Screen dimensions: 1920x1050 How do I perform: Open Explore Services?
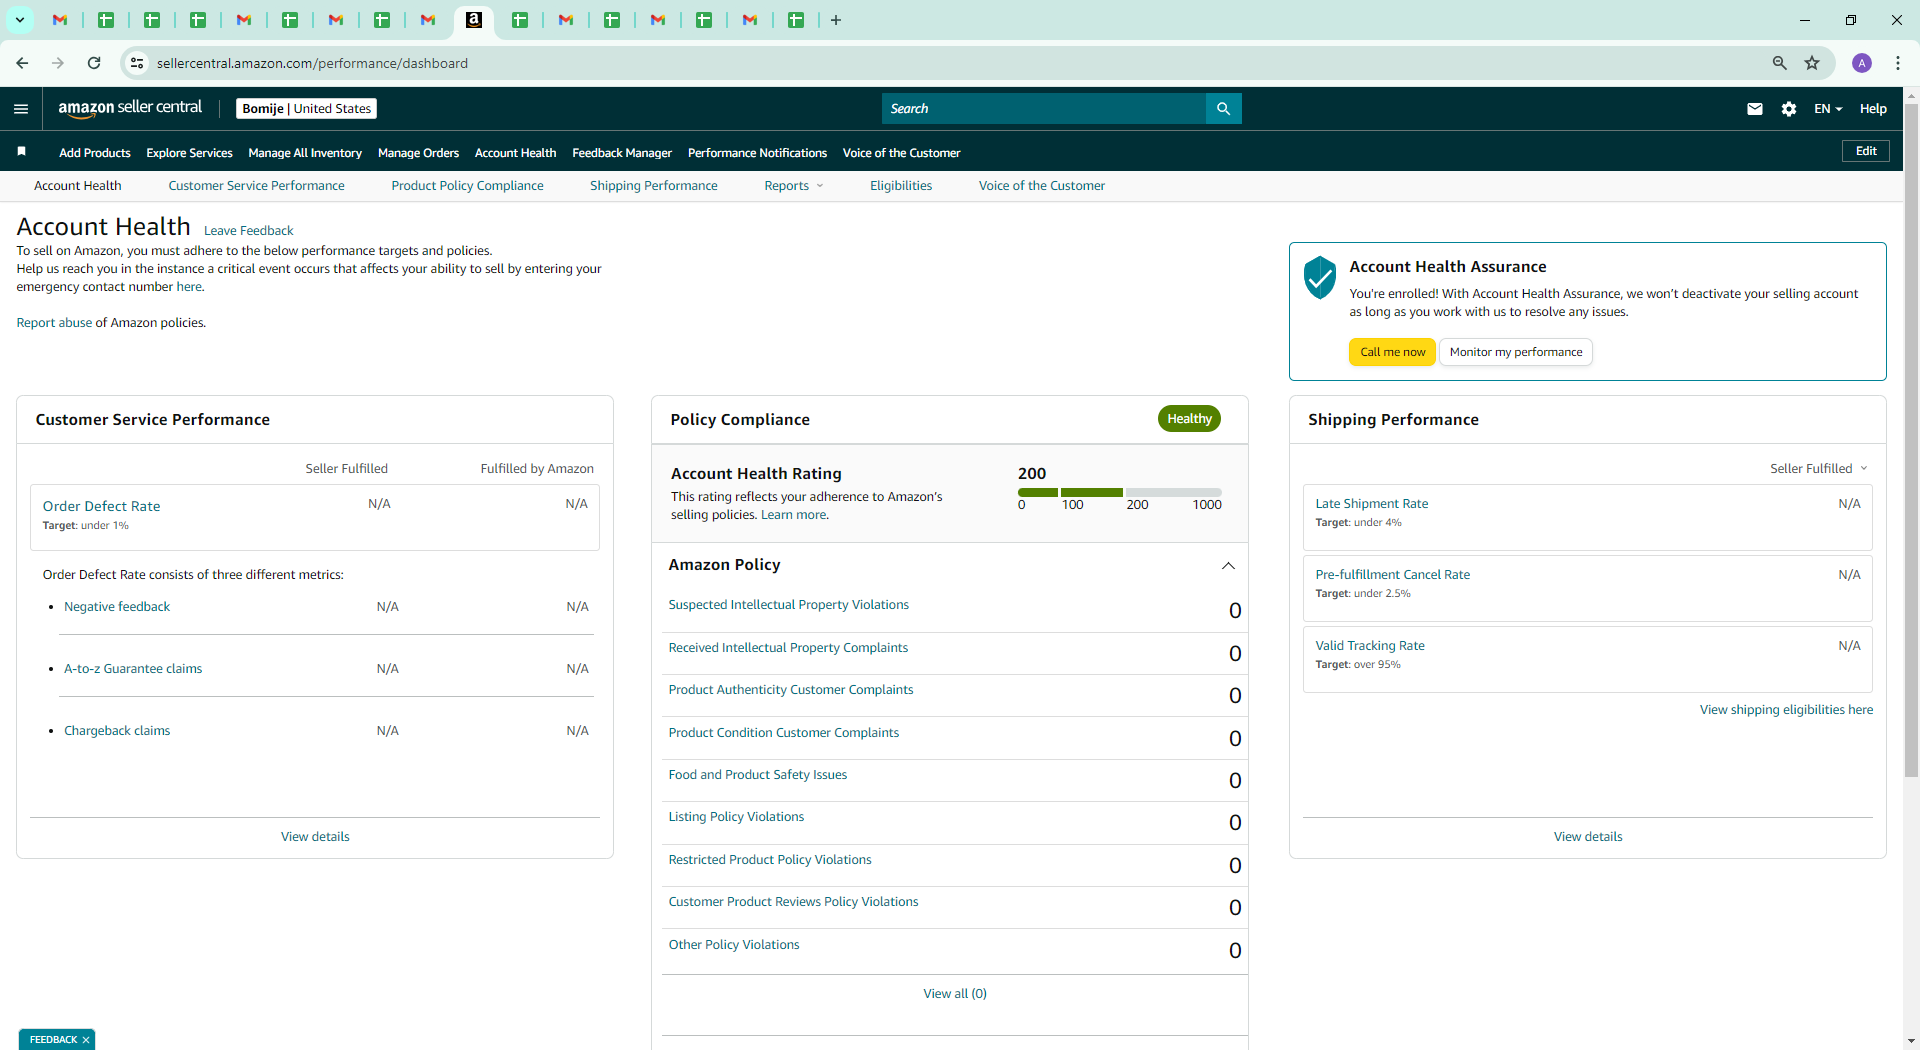click(189, 153)
